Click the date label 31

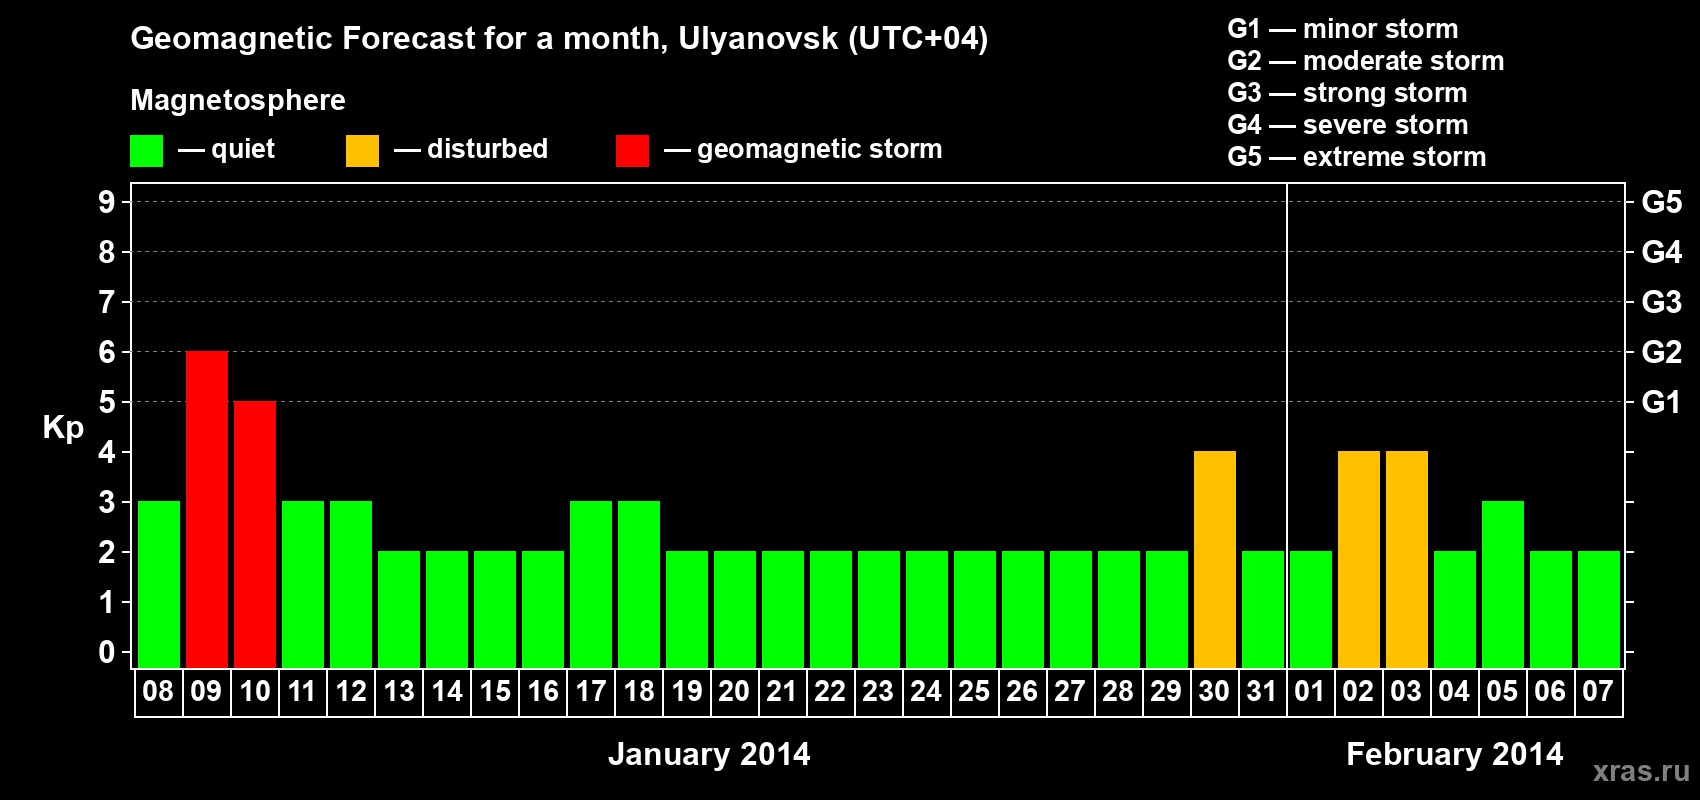[x=1262, y=691]
